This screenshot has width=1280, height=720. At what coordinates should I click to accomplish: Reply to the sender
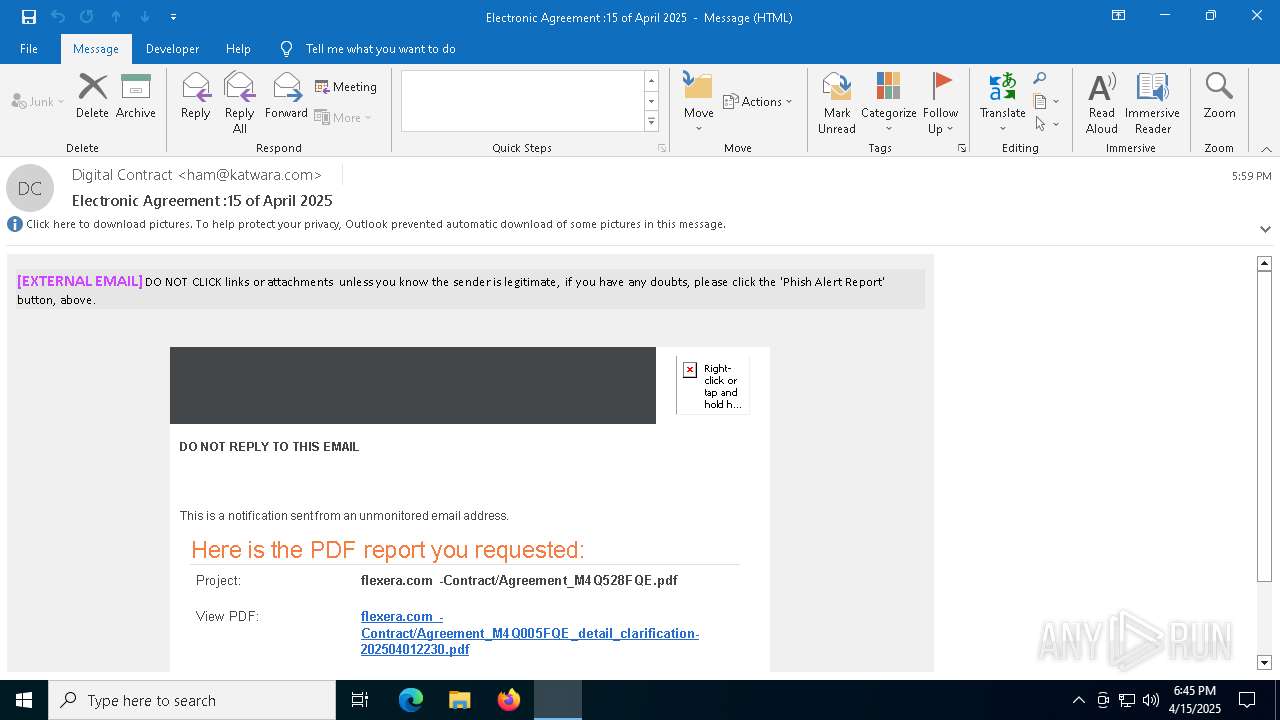[196, 97]
